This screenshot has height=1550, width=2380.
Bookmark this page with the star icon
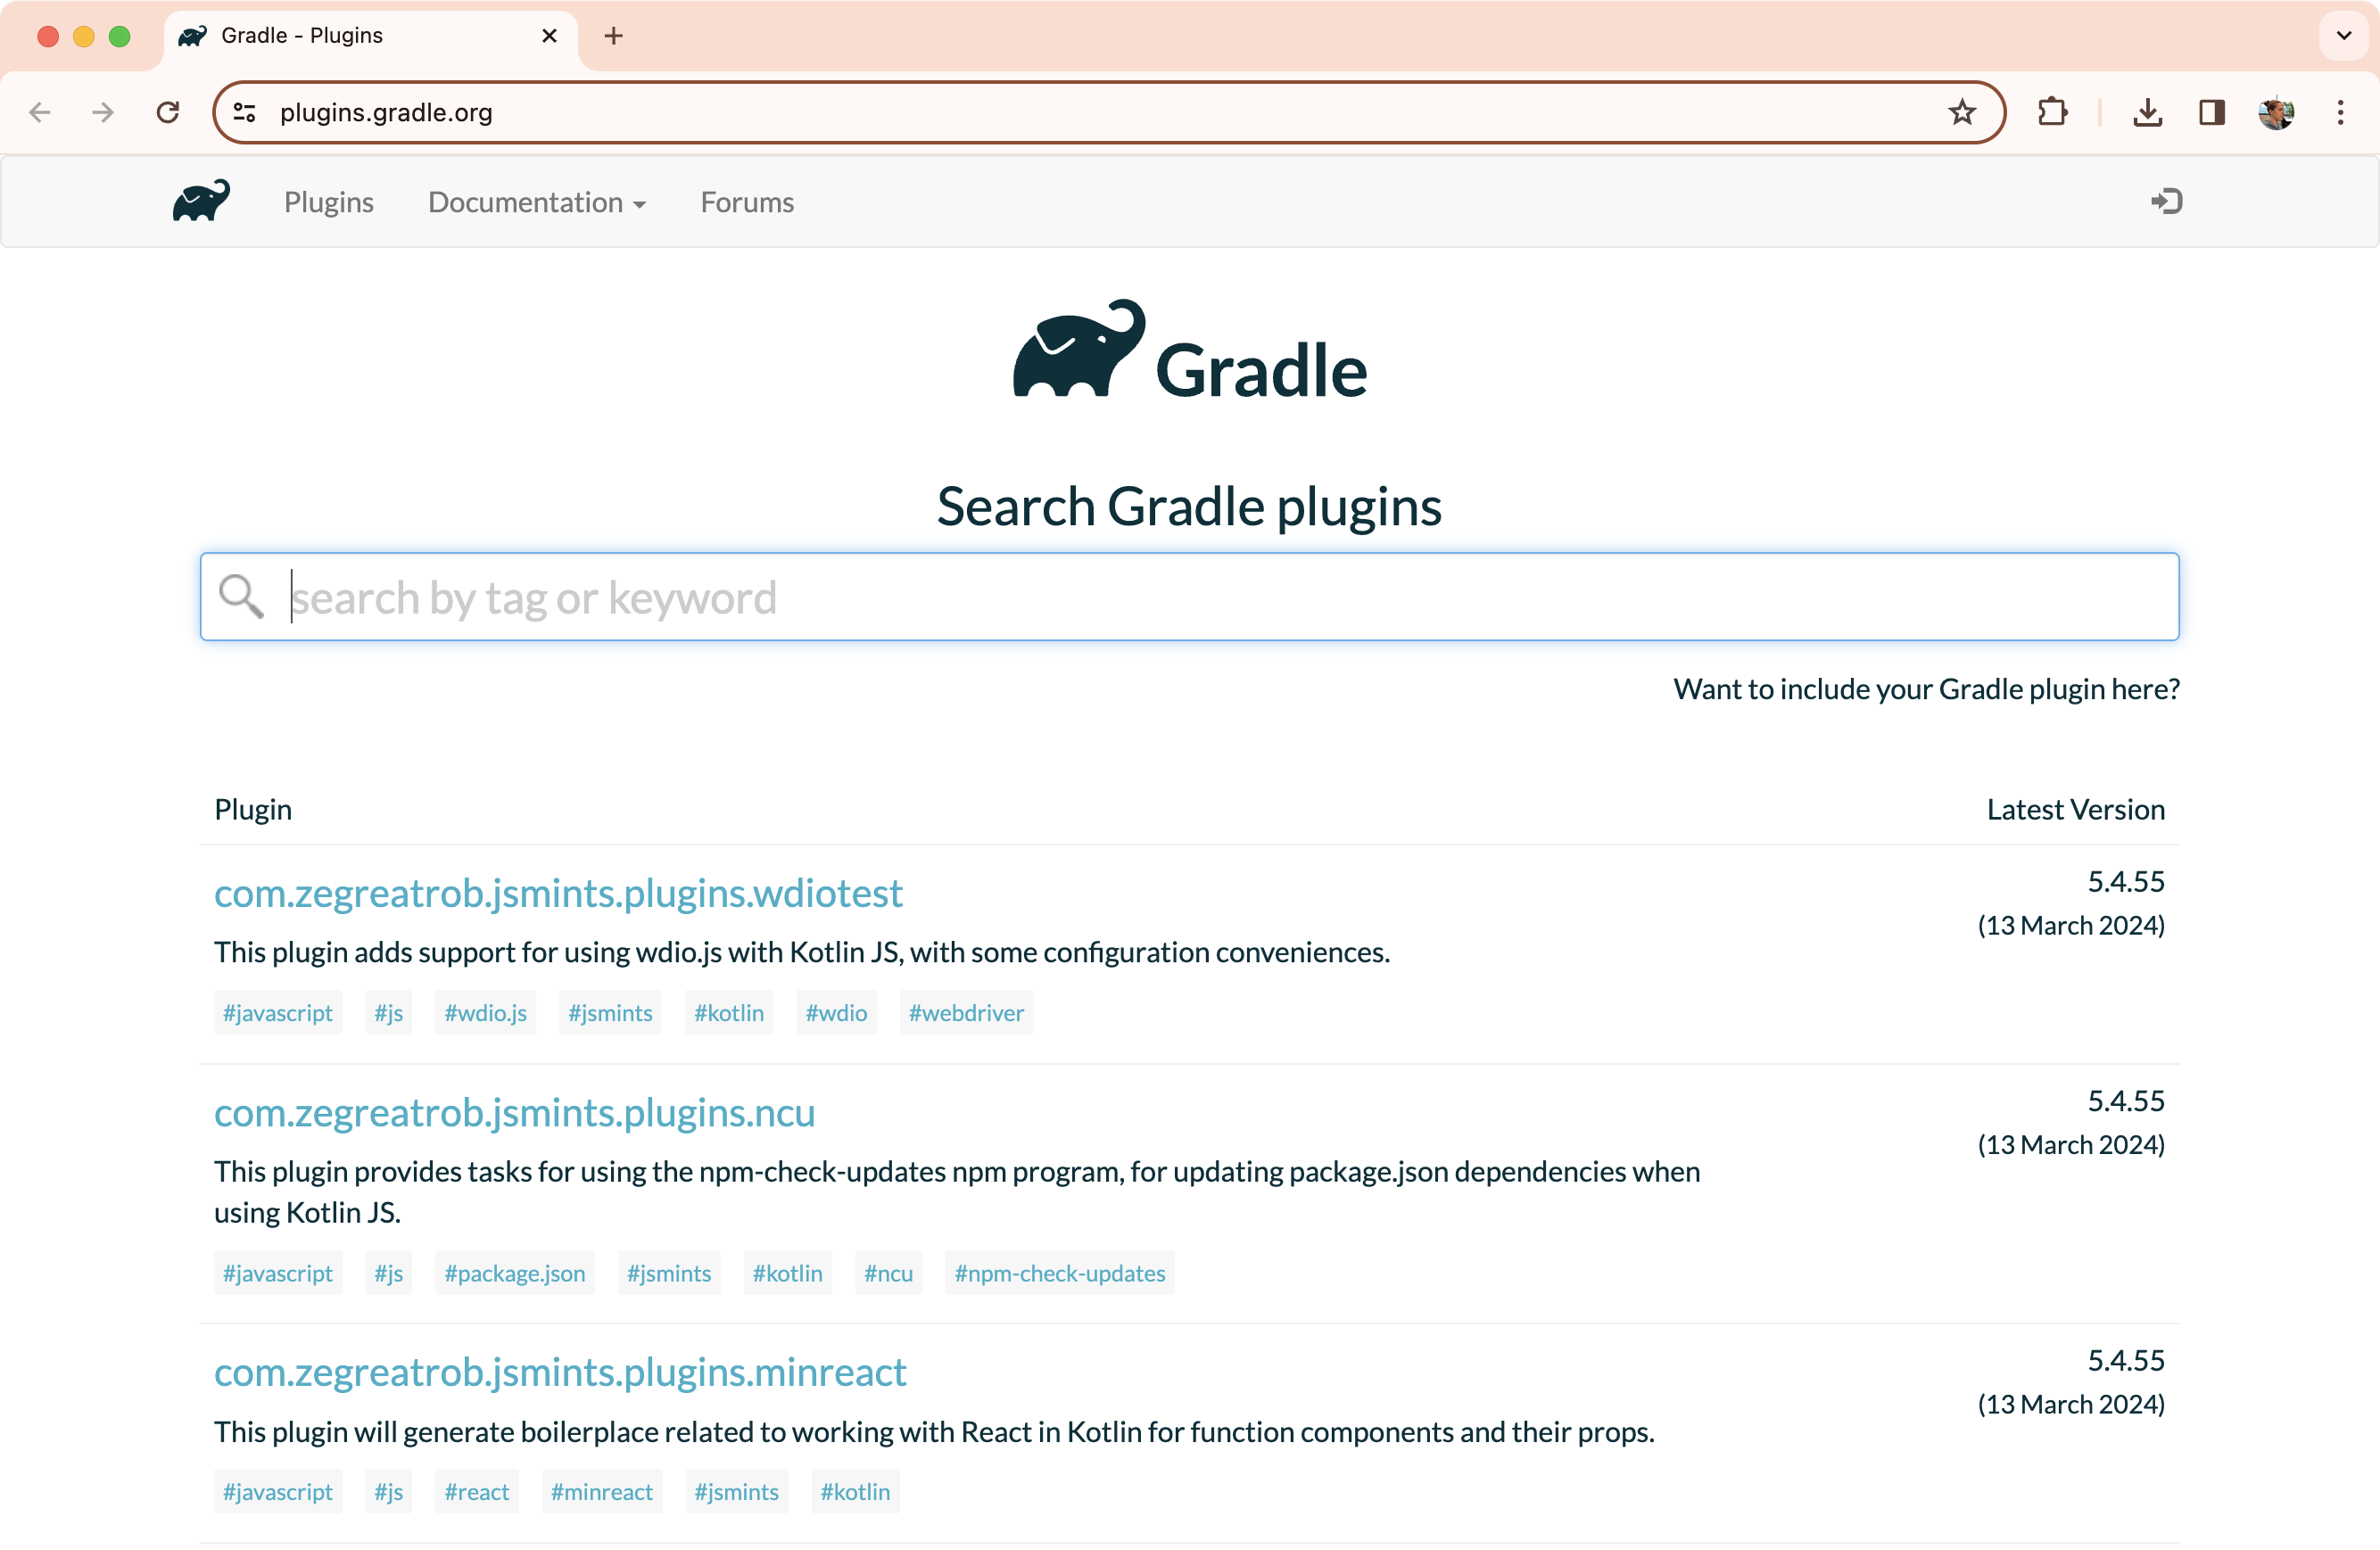pos(1961,112)
